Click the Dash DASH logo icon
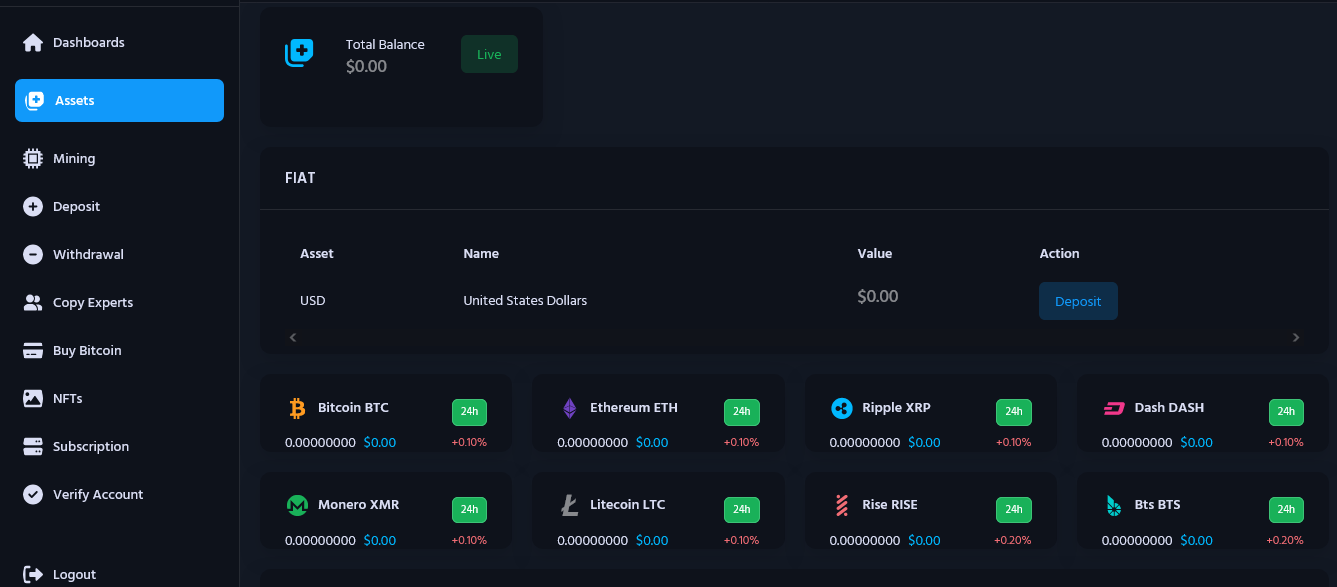This screenshot has width=1337, height=587. 1114,408
